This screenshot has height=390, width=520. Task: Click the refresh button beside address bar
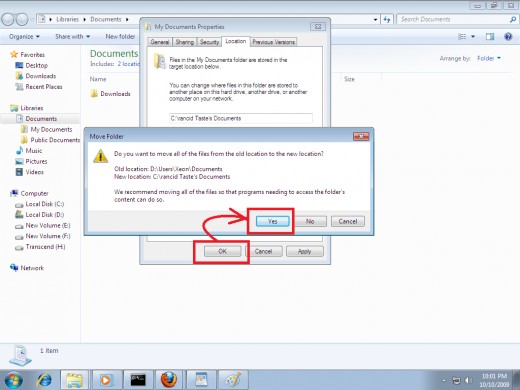click(387, 19)
